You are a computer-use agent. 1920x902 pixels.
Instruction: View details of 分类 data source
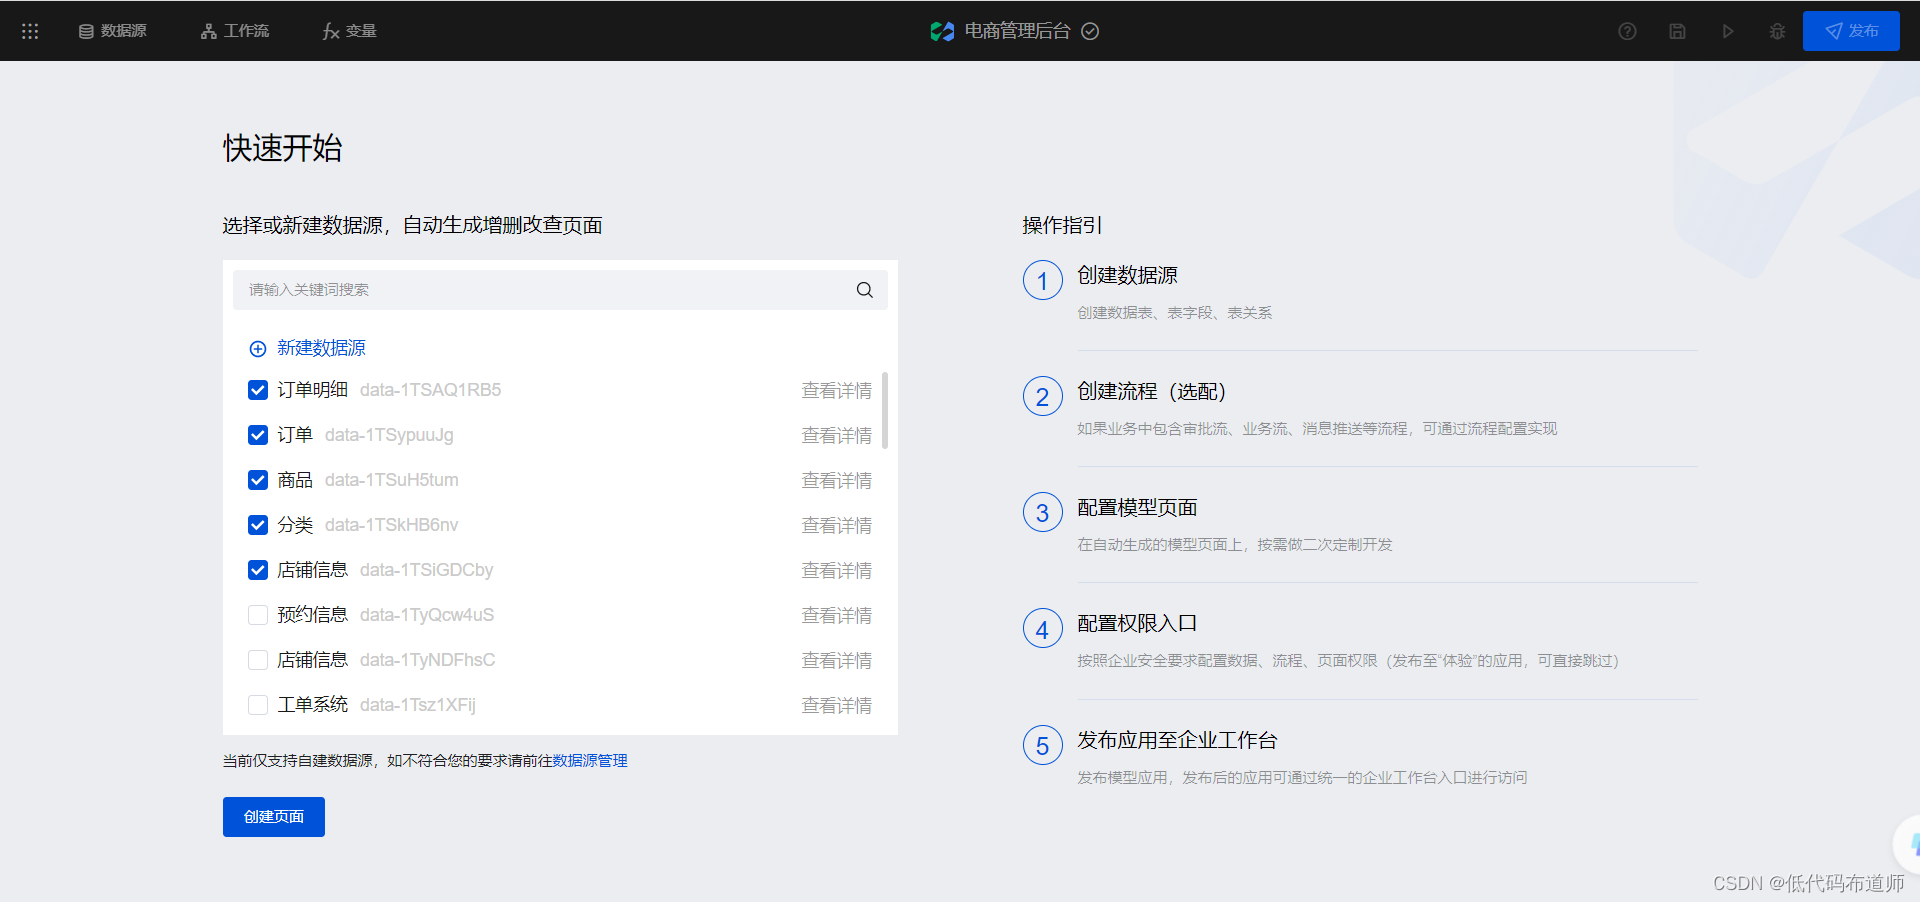tap(836, 526)
